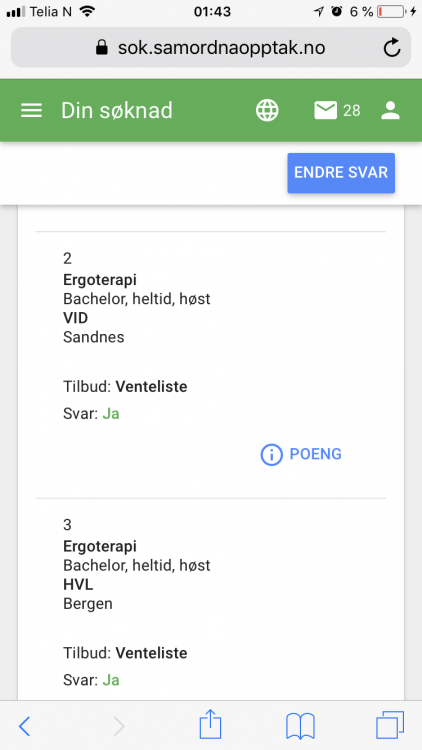Tap the Din søknad page title
The height and width of the screenshot is (750, 422).
click(x=117, y=111)
